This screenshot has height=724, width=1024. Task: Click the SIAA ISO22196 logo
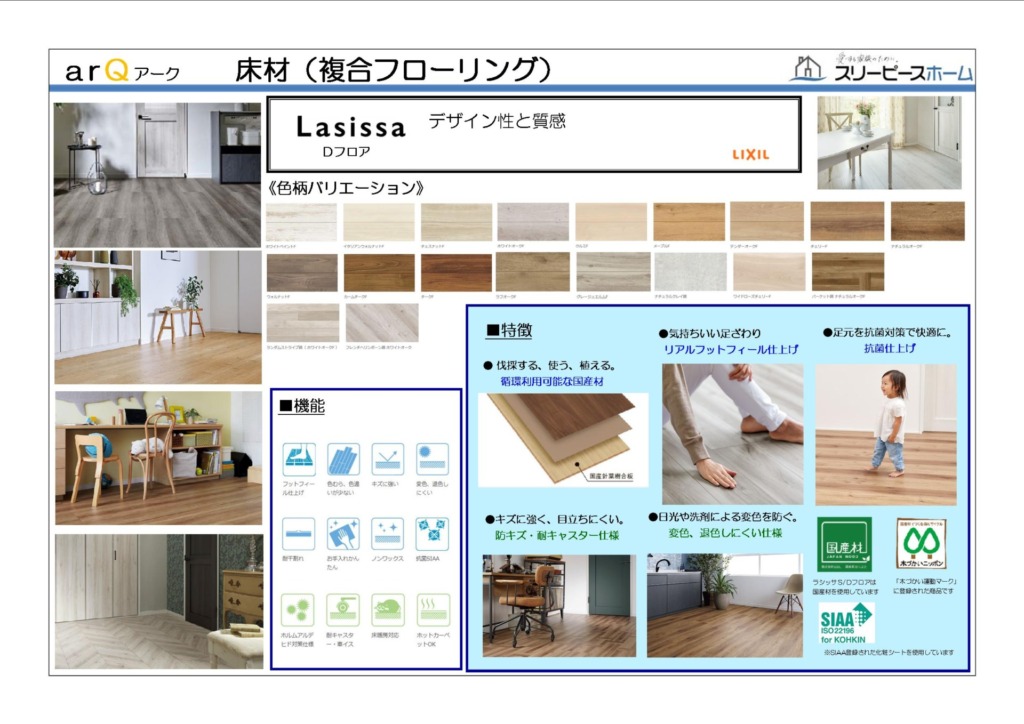click(x=845, y=622)
